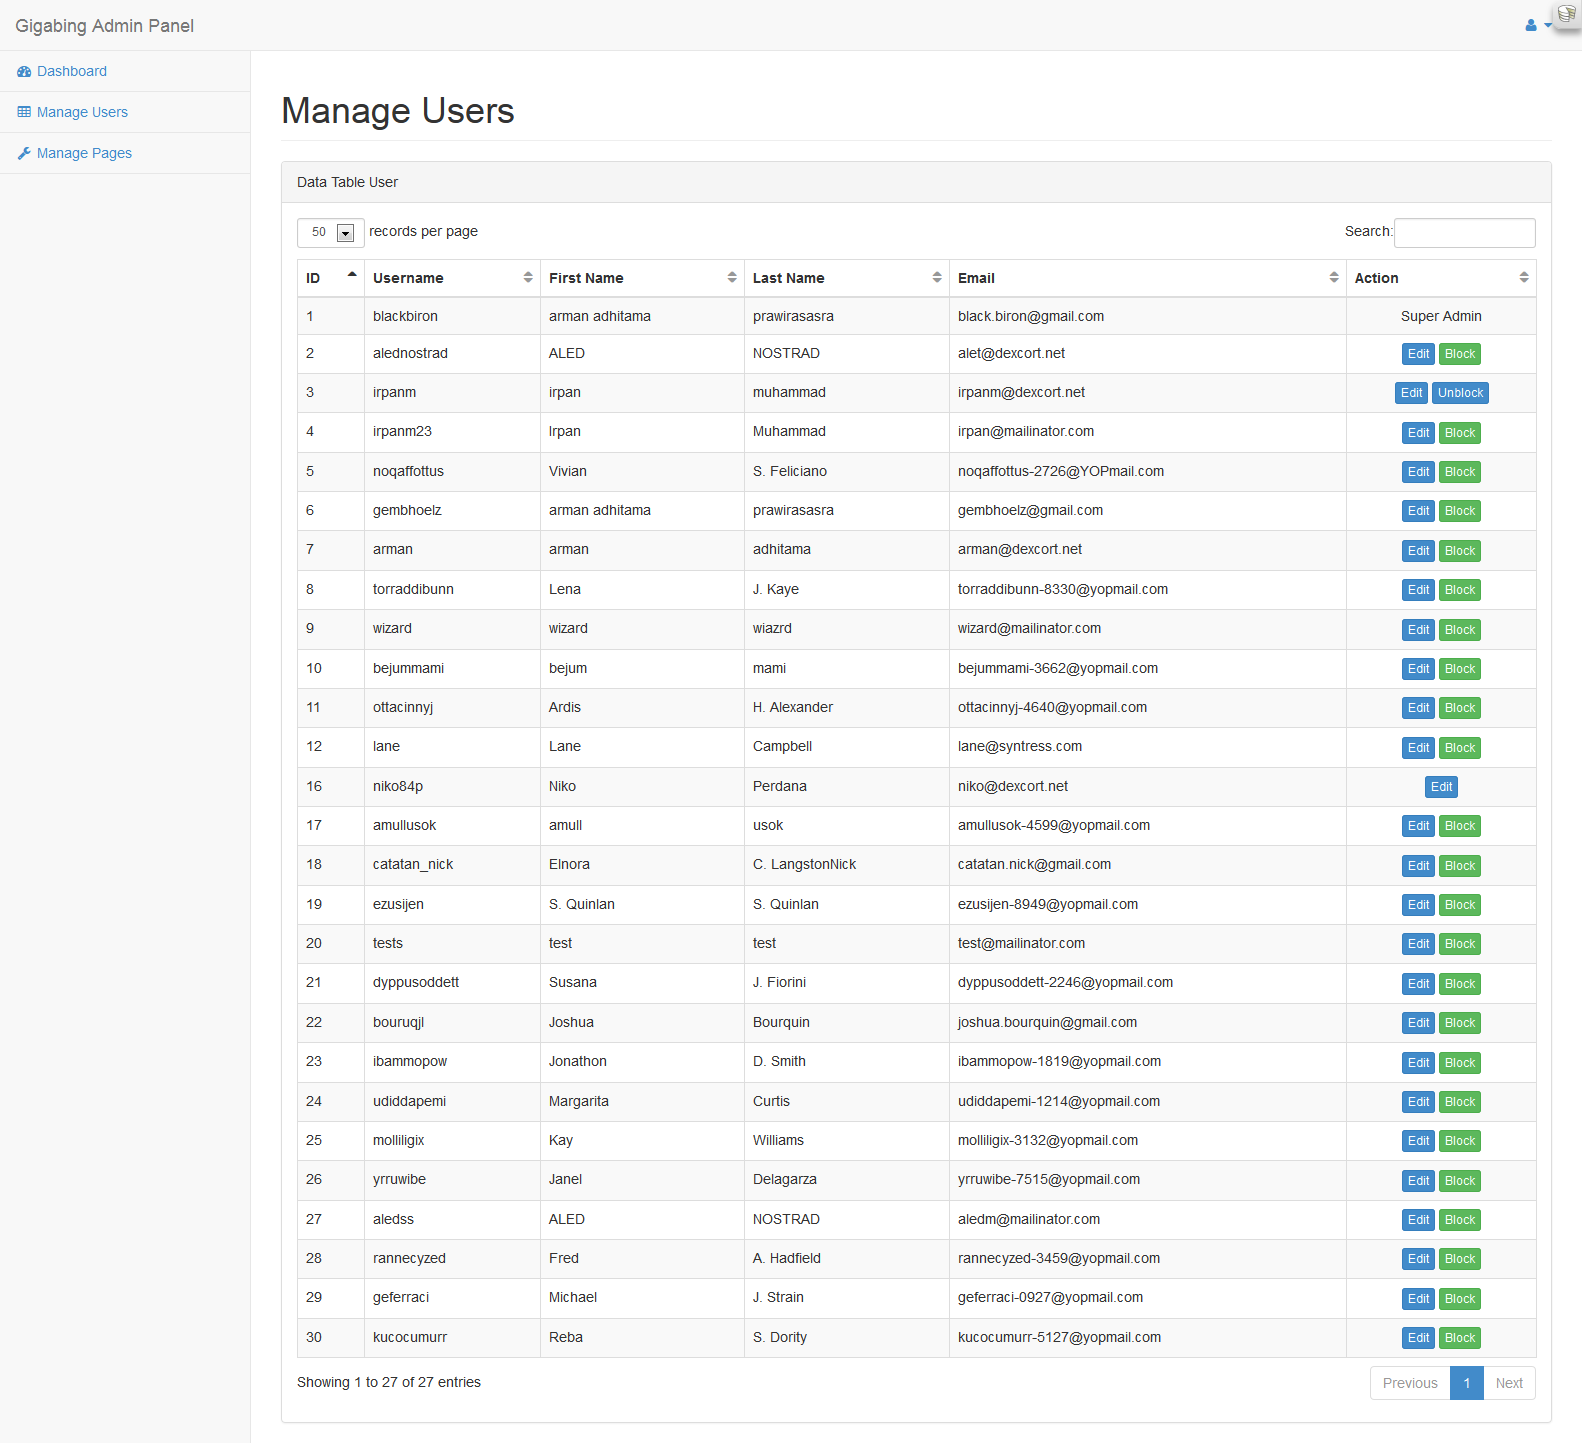Sort by Email column sort icon
This screenshot has height=1443, width=1582.
point(1333,278)
